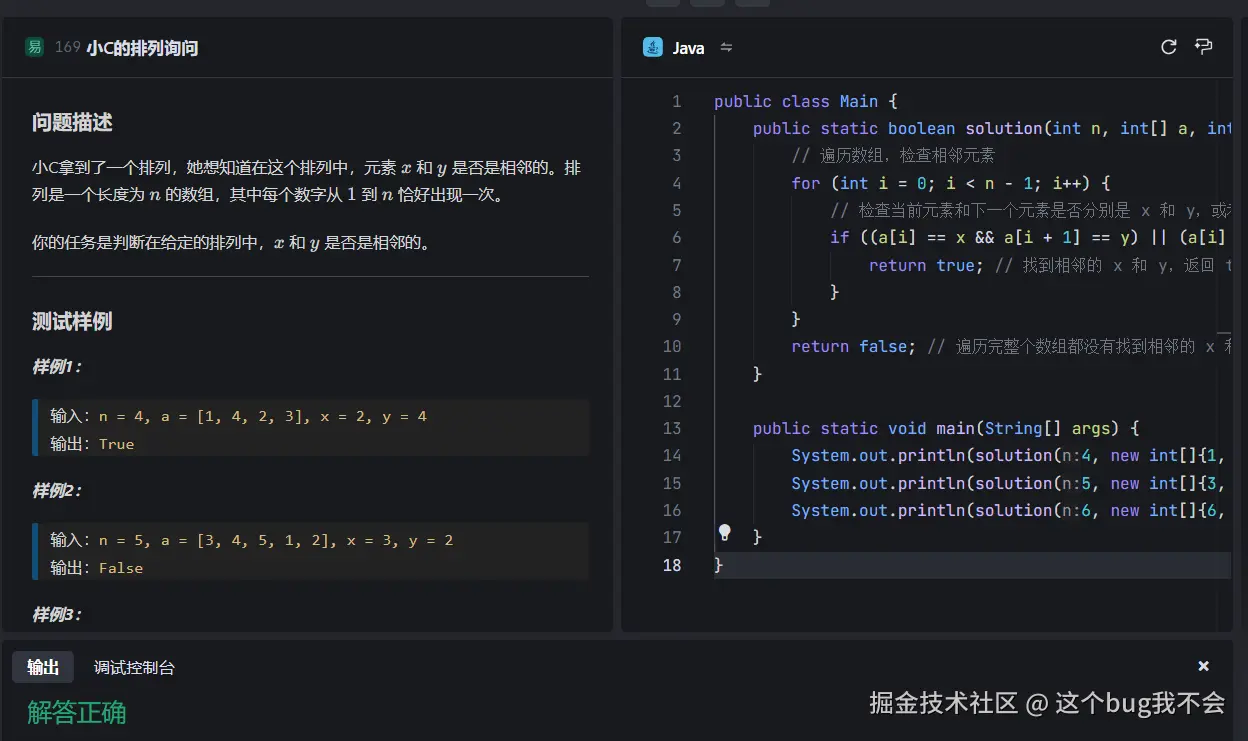Click the lightbulb hint icon beside line 17
The height and width of the screenshot is (741, 1248).
pos(724,533)
